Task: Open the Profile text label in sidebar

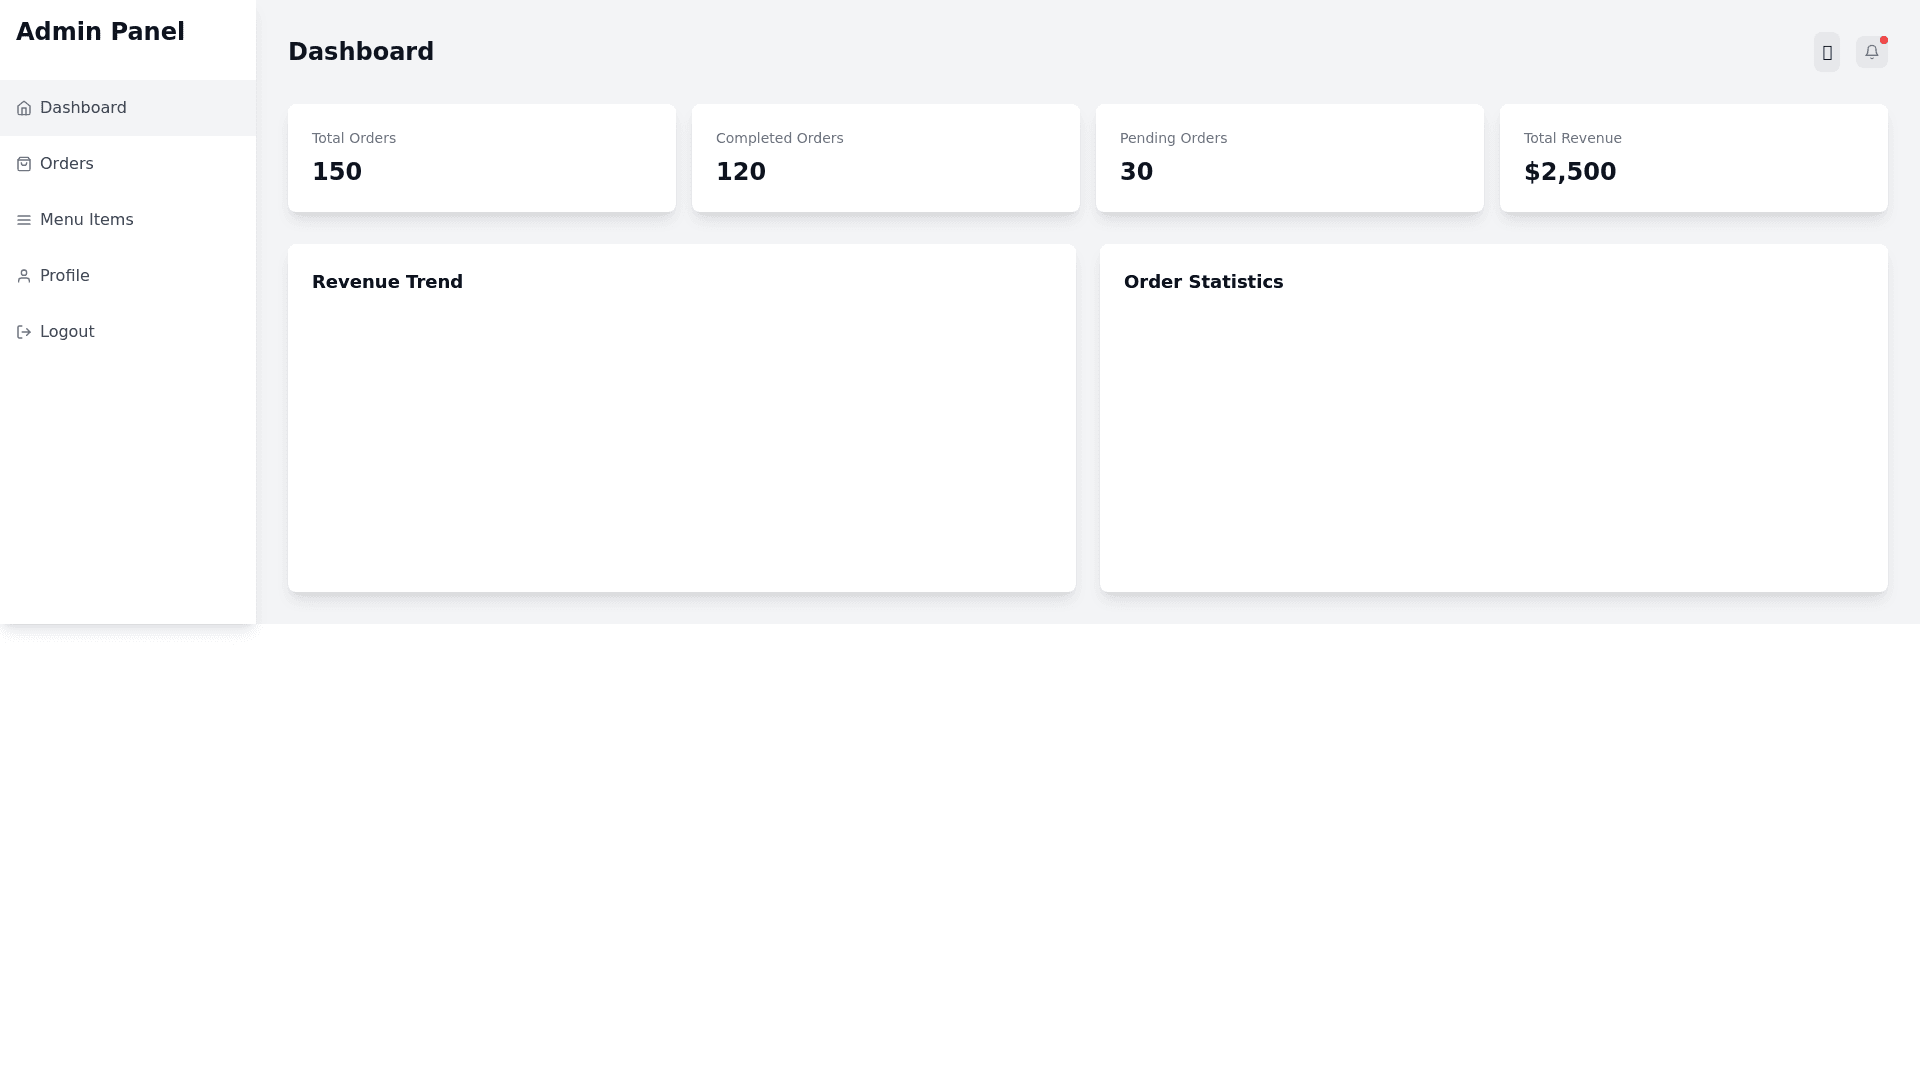Action: coord(65,276)
